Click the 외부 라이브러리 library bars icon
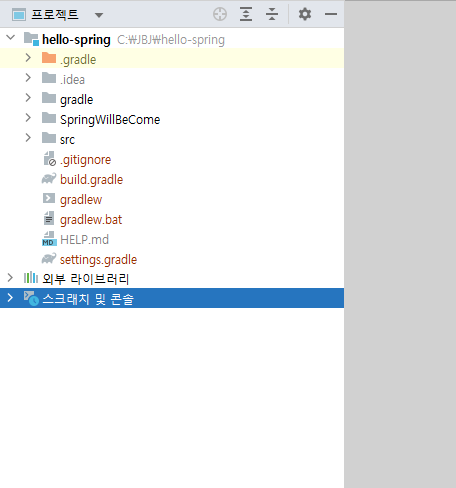Image resolution: width=456 pixels, height=488 pixels. [x=31, y=277]
